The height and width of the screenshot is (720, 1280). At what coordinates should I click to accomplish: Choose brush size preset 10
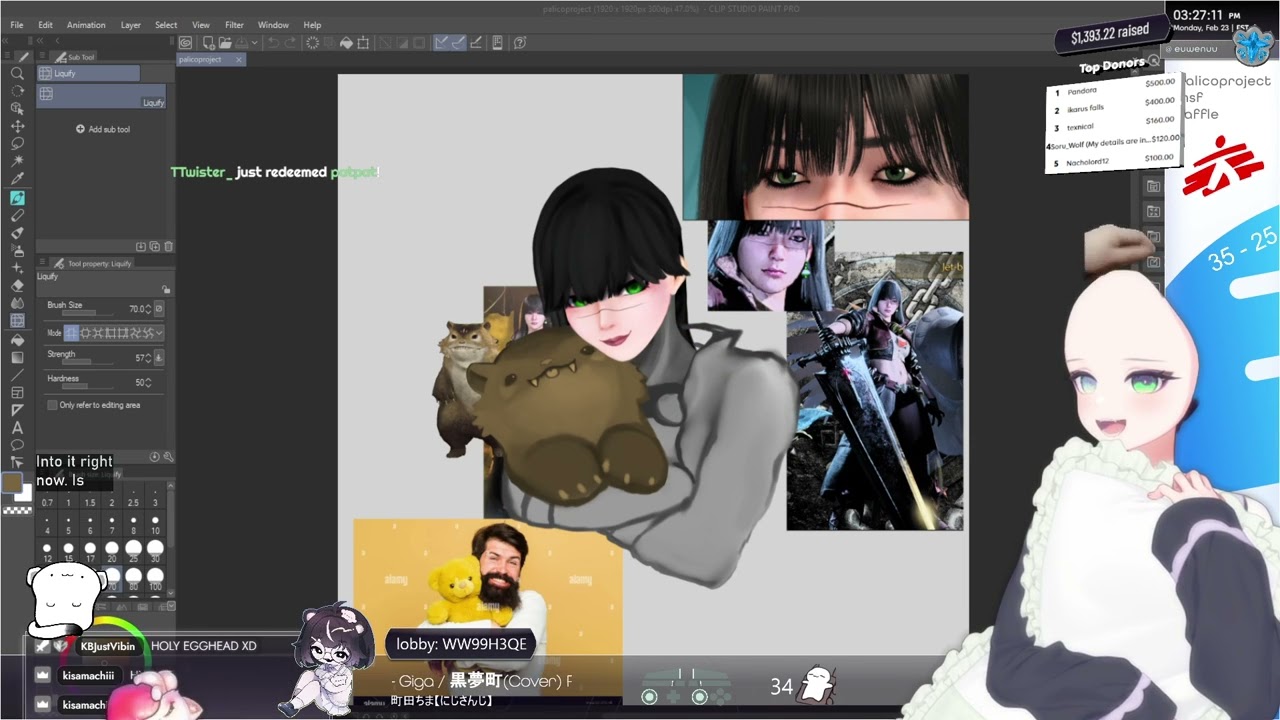(x=155, y=525)
